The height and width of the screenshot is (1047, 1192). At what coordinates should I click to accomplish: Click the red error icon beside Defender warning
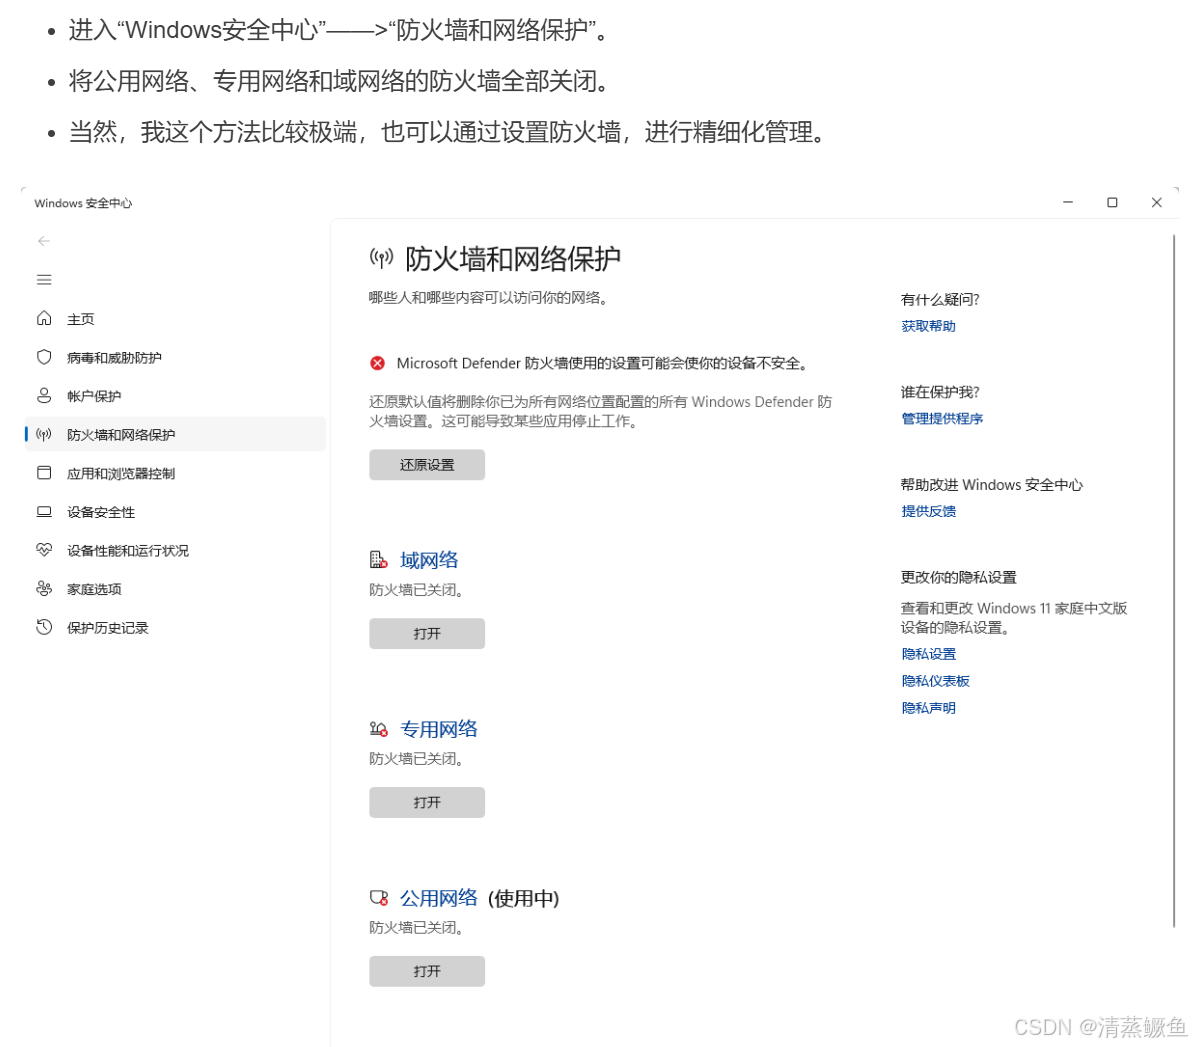(377, 363)
